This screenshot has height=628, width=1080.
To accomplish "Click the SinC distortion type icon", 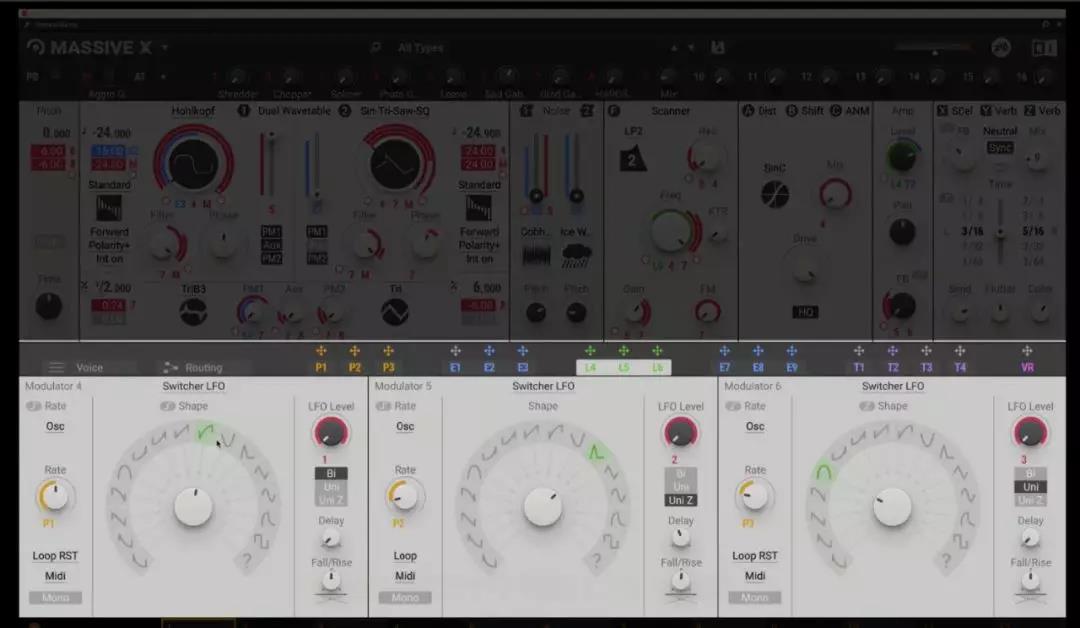I will click(x=775, y=195).
